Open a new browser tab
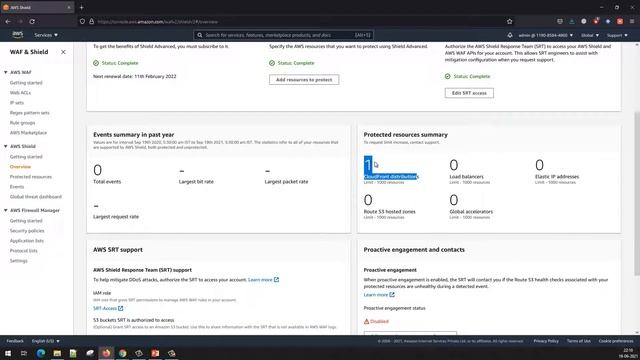 (81, 7)
